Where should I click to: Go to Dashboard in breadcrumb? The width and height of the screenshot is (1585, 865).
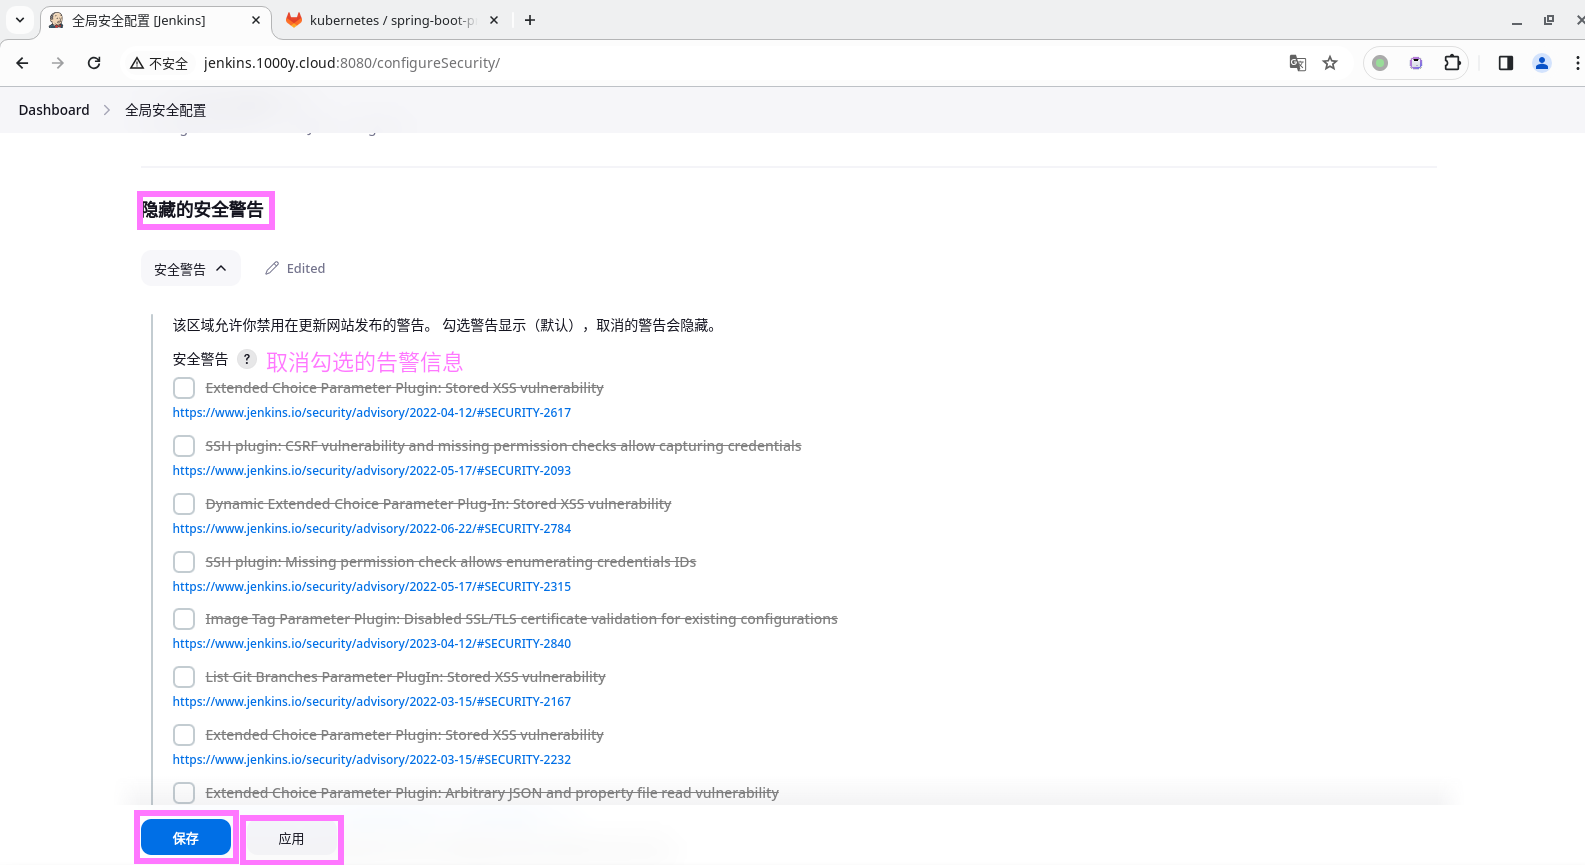click(x=54, y=110)
